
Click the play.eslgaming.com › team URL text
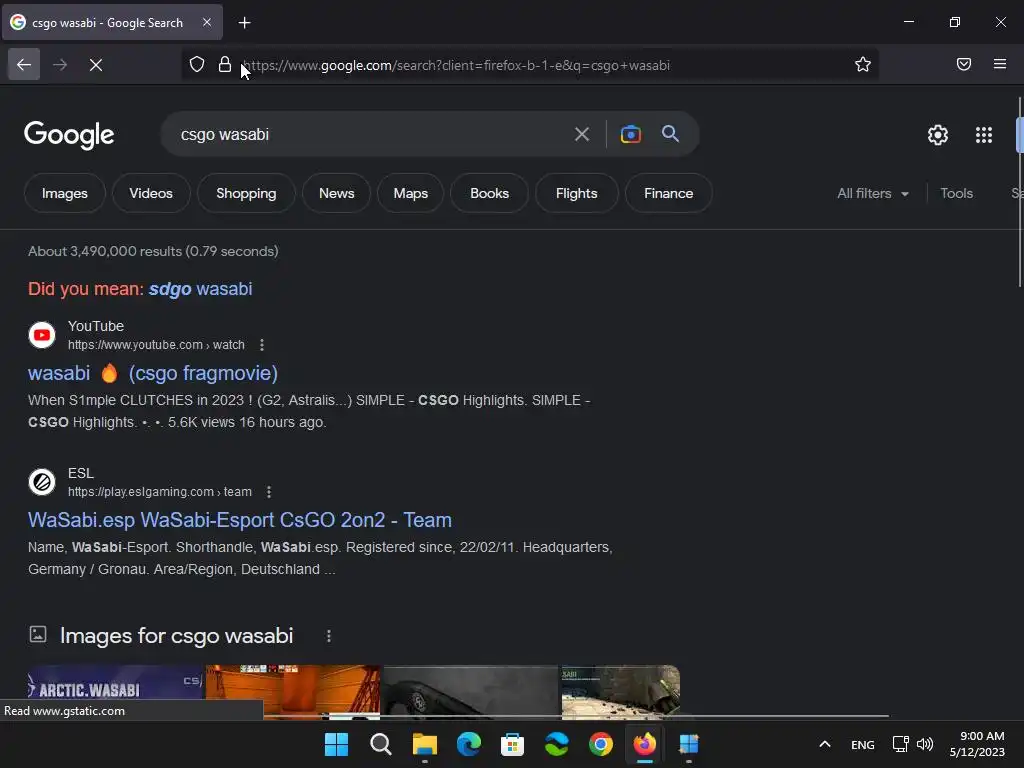(x=160, y=492)
